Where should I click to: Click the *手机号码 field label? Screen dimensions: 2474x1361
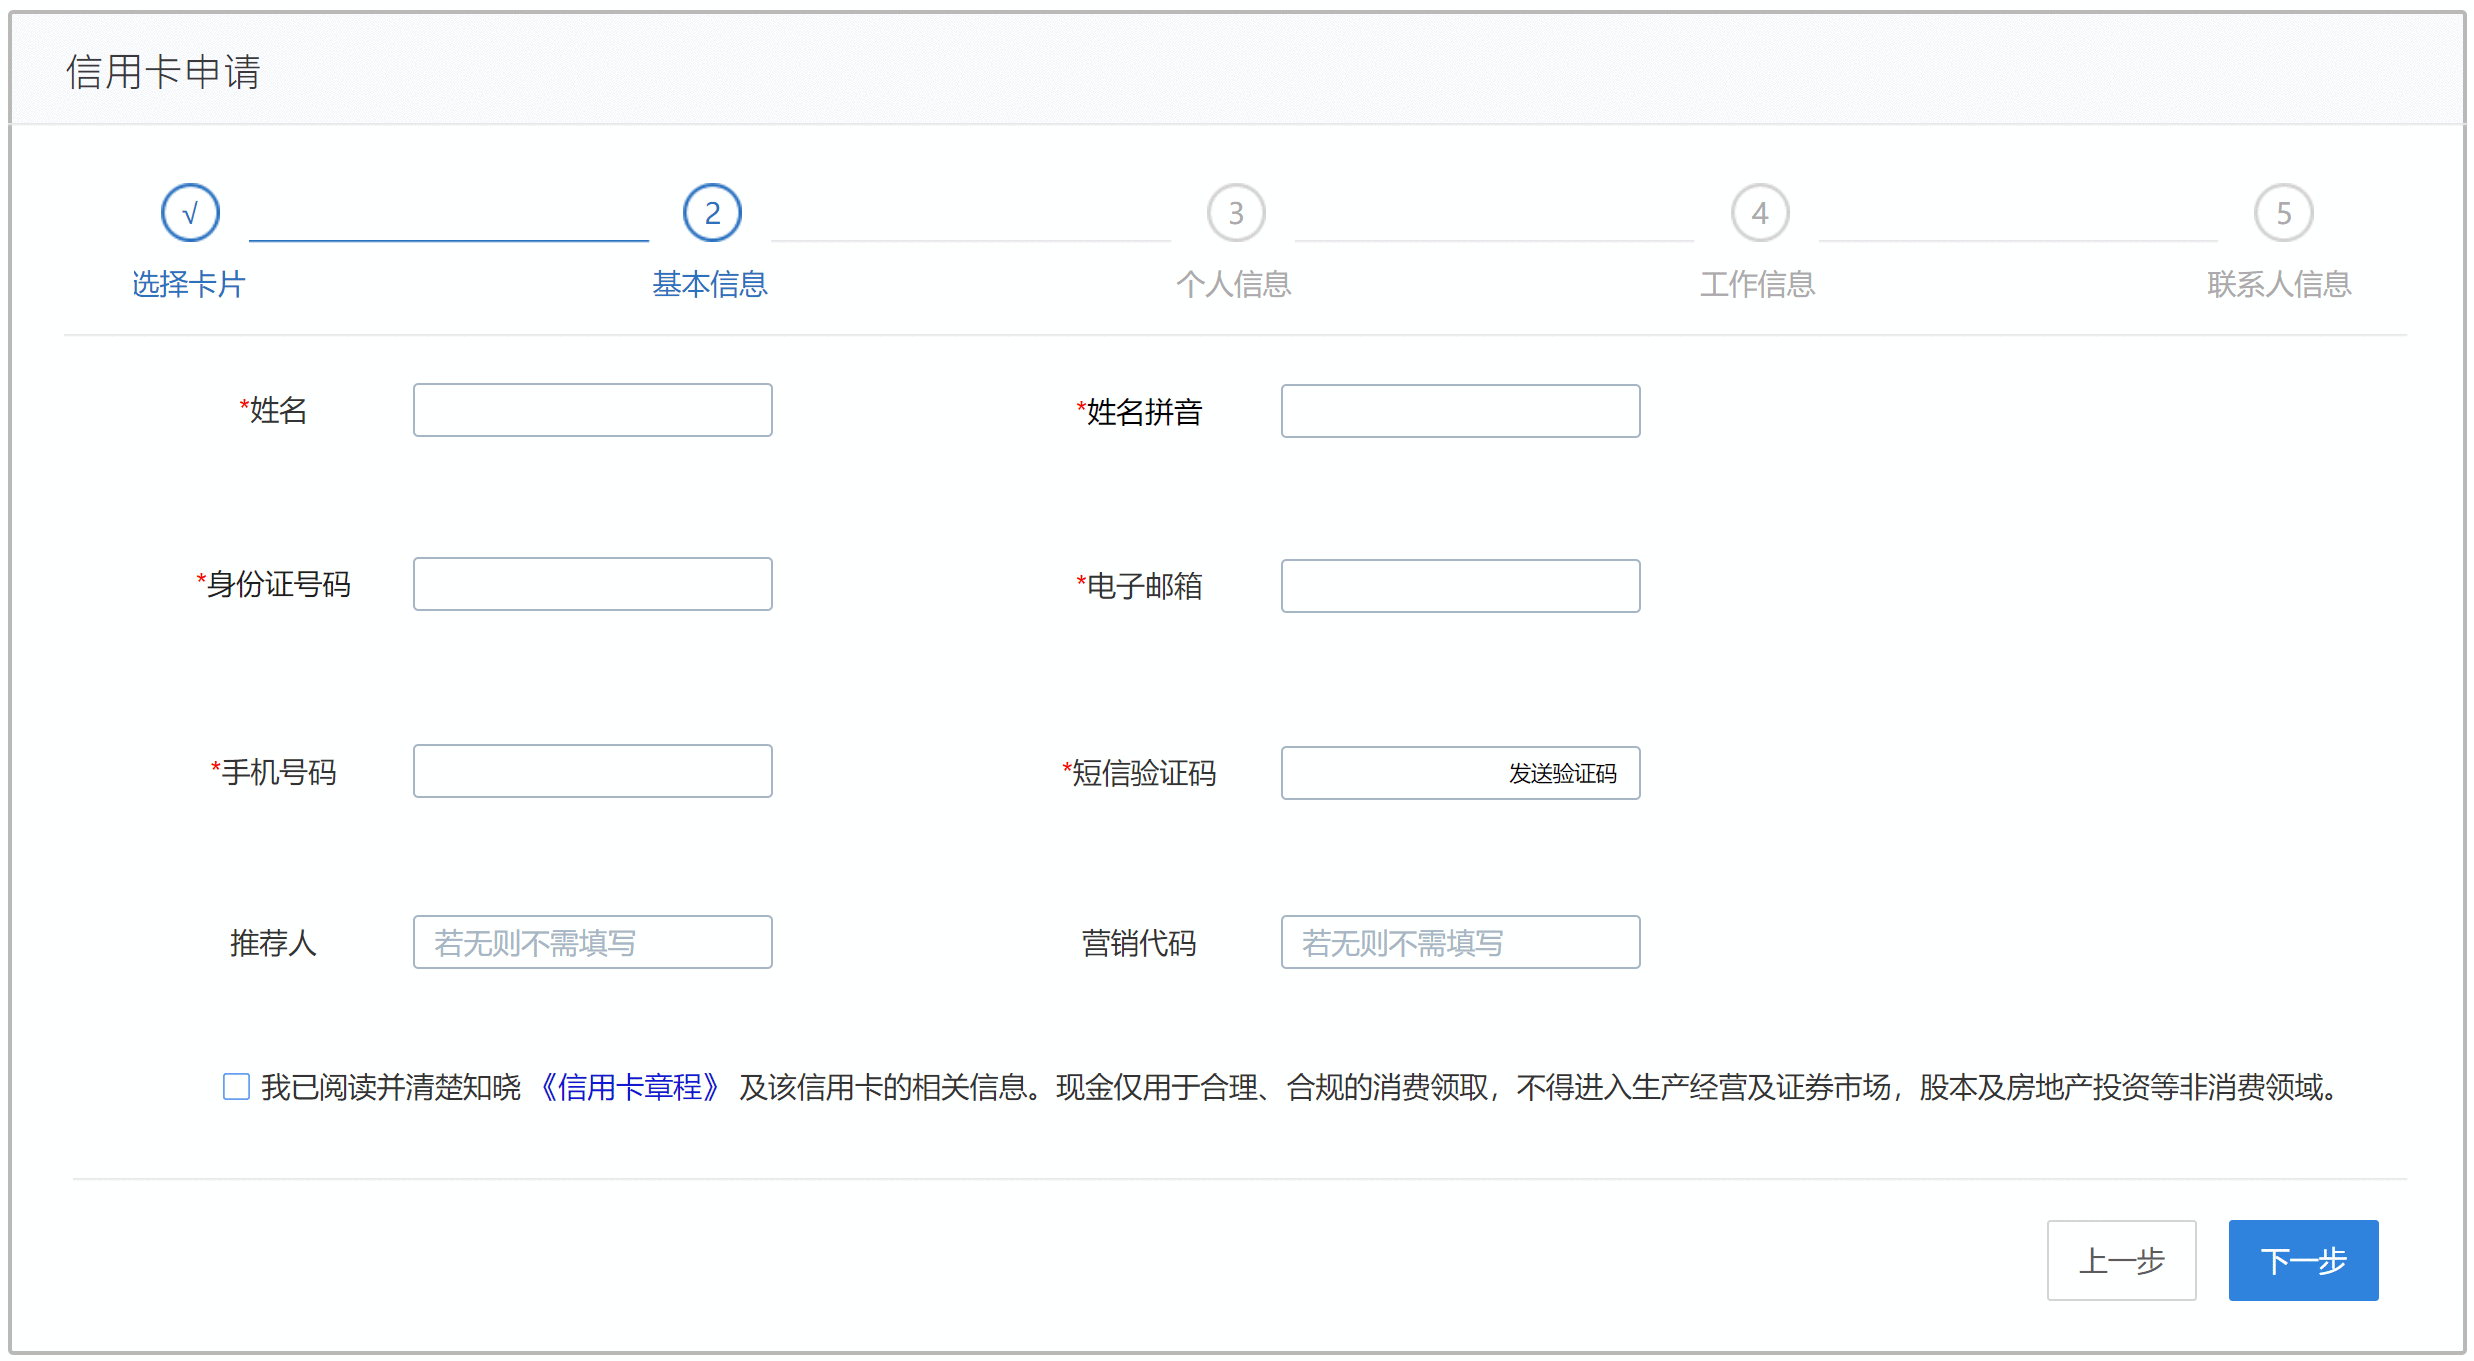click(x=273, y=772)
